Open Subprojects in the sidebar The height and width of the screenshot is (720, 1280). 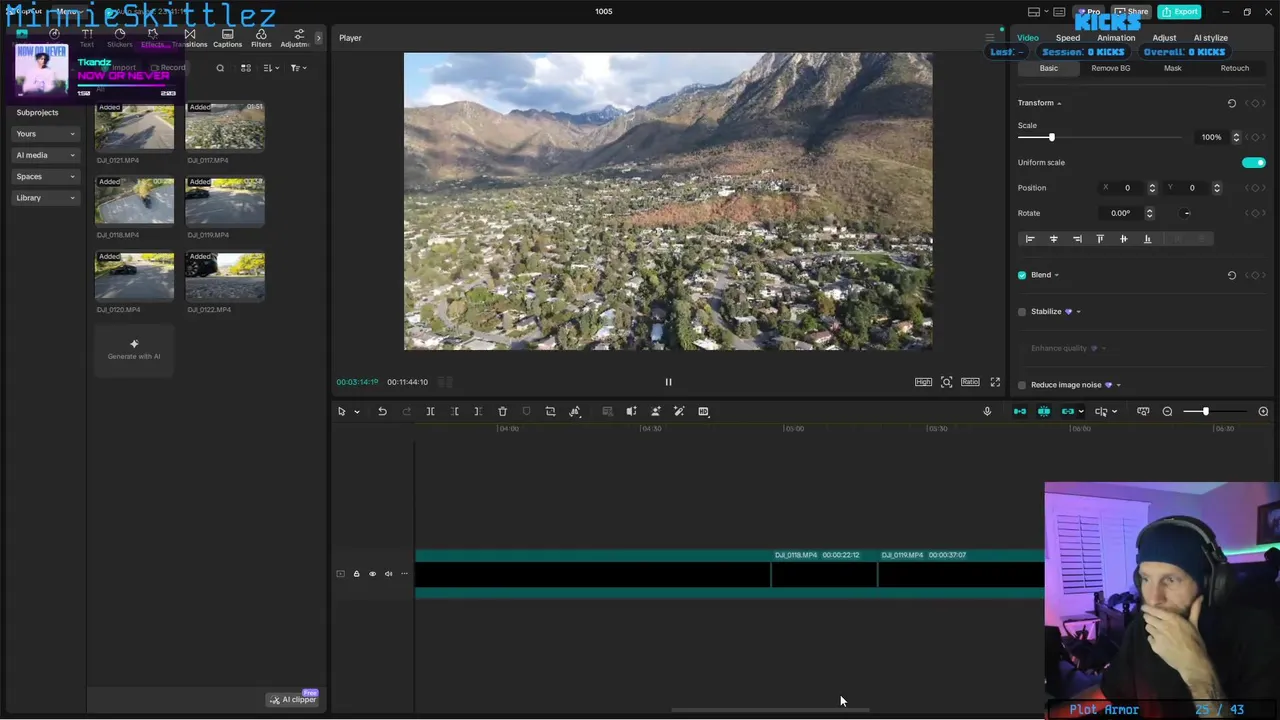click(x=37, y=112)
